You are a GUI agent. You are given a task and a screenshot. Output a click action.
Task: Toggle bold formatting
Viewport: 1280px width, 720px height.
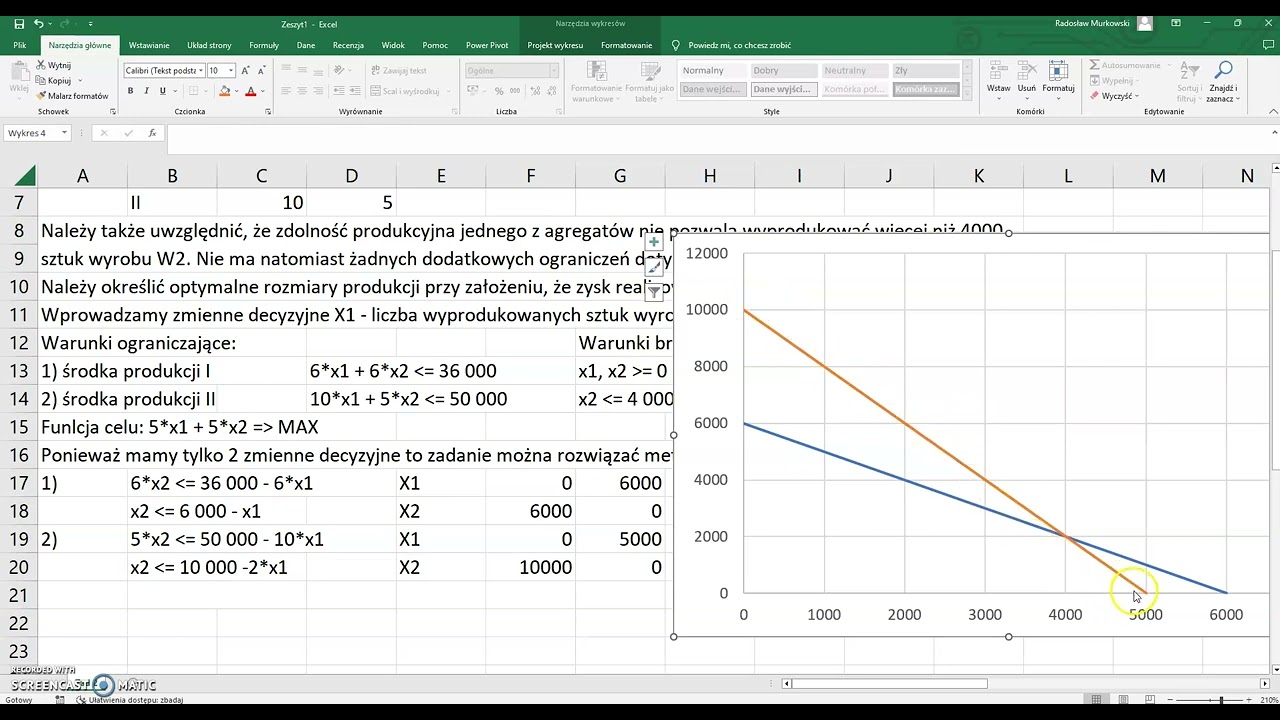pyautogui.click(x=130, y=91)
